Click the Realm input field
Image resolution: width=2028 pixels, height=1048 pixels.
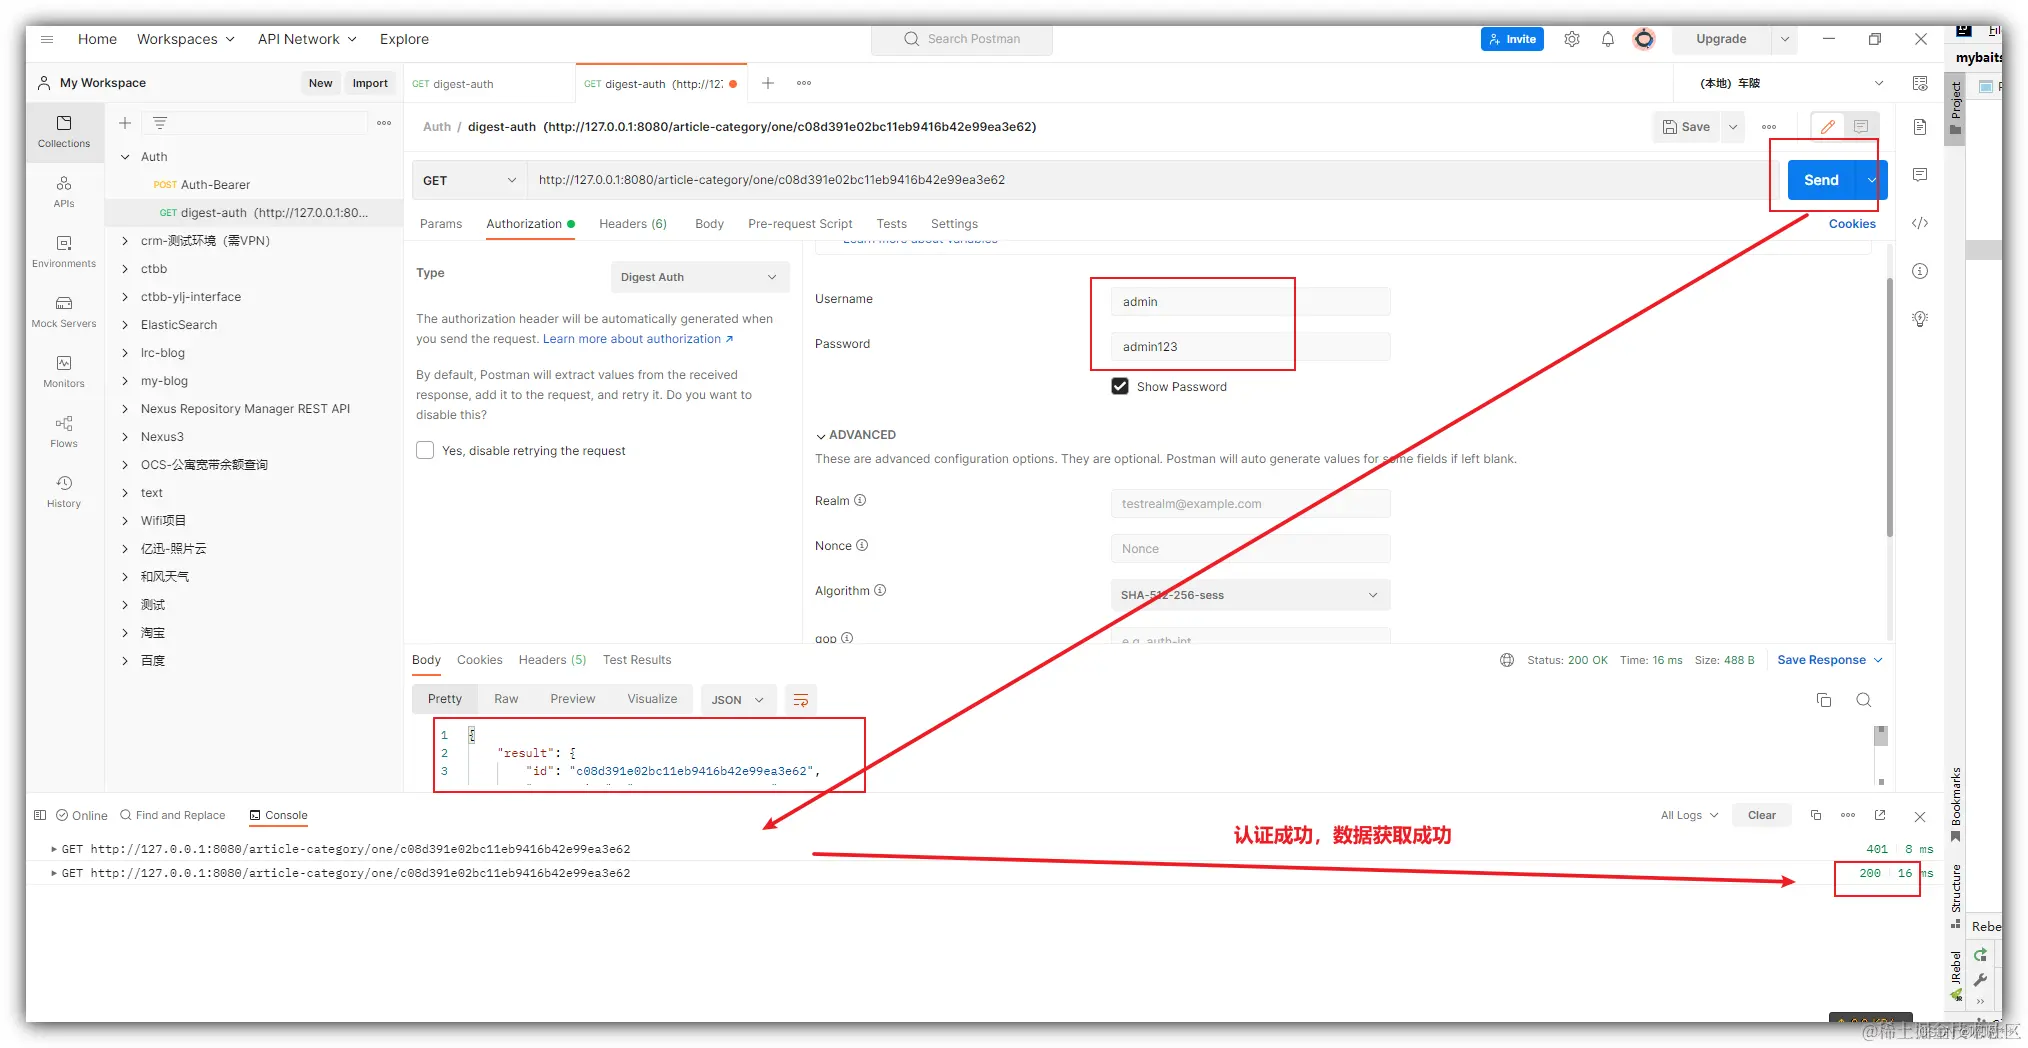[1250, 504]
